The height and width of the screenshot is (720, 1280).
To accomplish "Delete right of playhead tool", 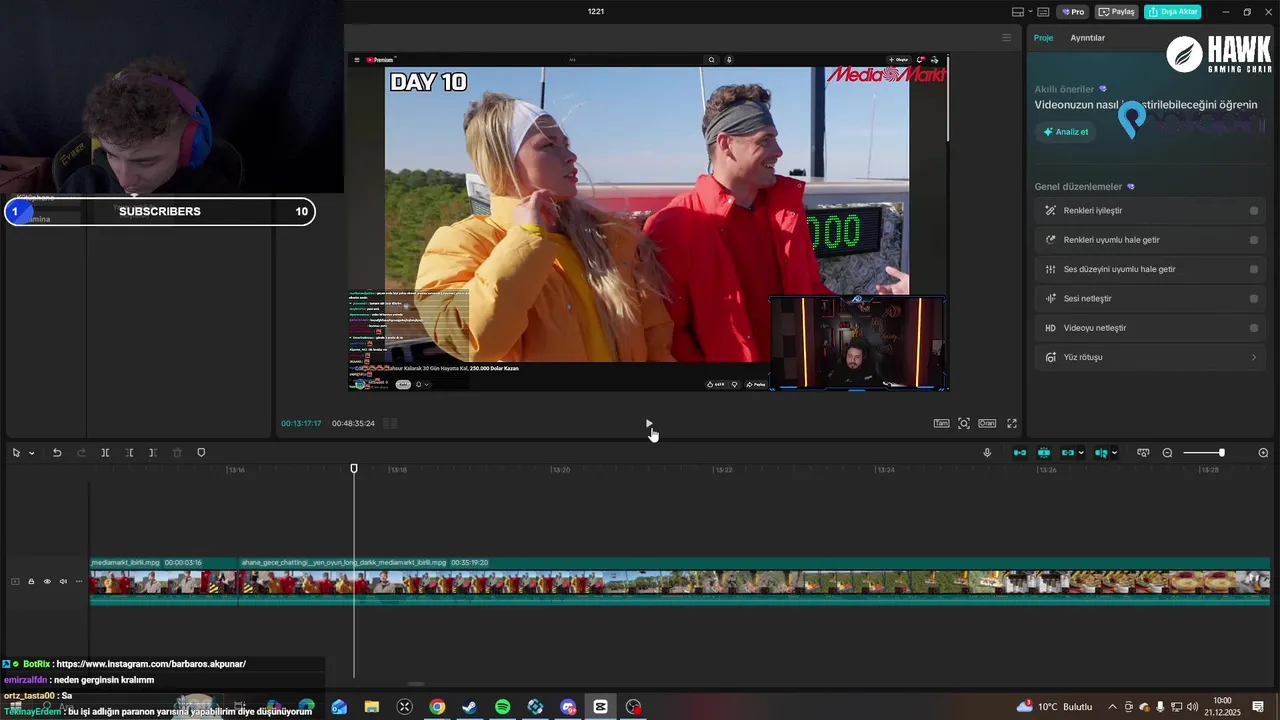I will click(x=153, y=453).
